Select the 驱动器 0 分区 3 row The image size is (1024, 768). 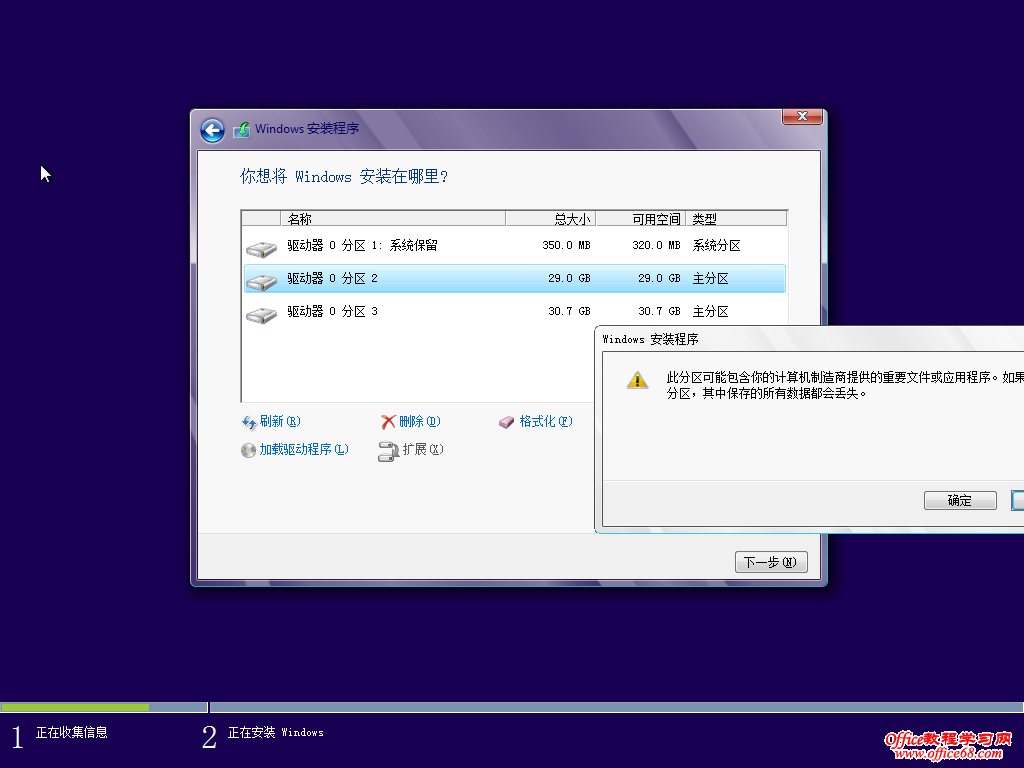pyautogui.click(x=400, y=311)
